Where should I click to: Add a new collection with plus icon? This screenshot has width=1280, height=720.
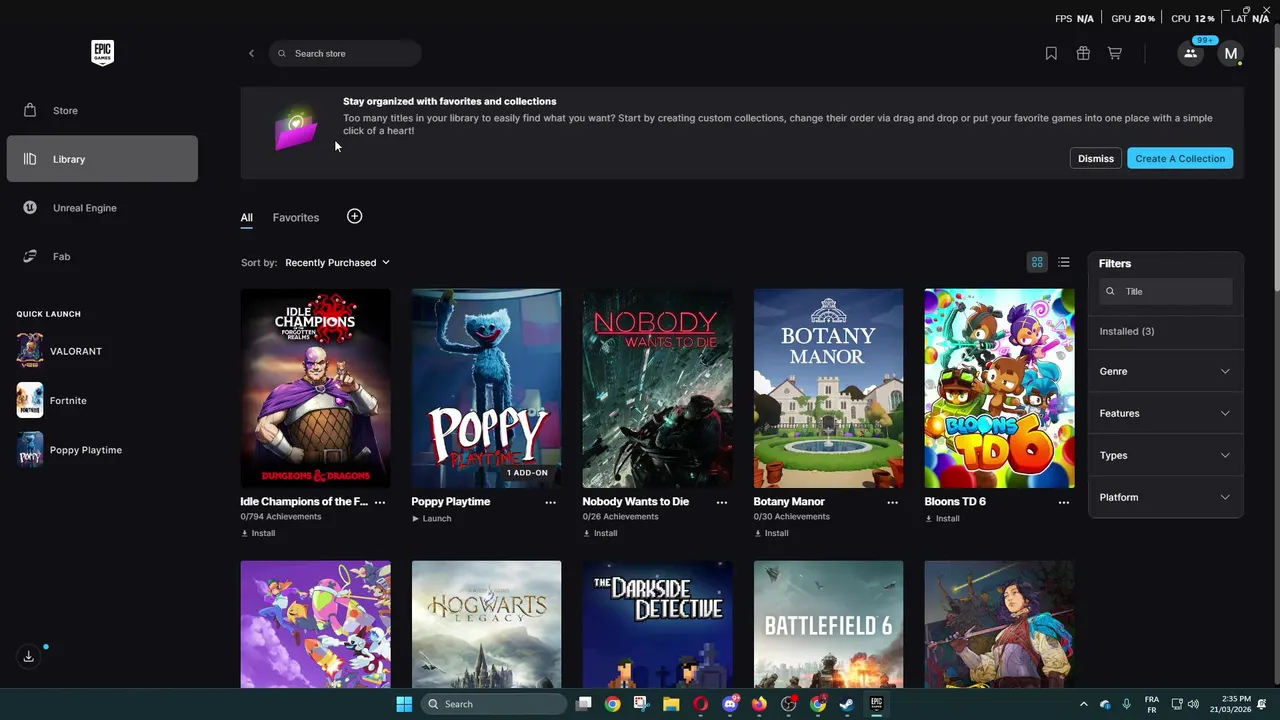coord(354,216)
